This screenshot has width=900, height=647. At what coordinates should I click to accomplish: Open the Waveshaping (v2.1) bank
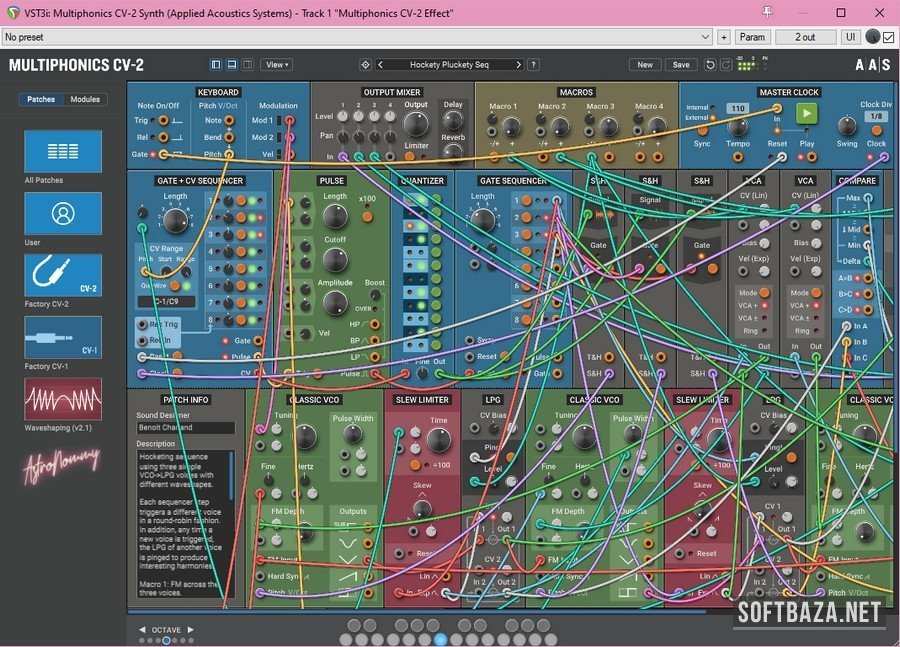pyautogui.click(x=63, y=399)
